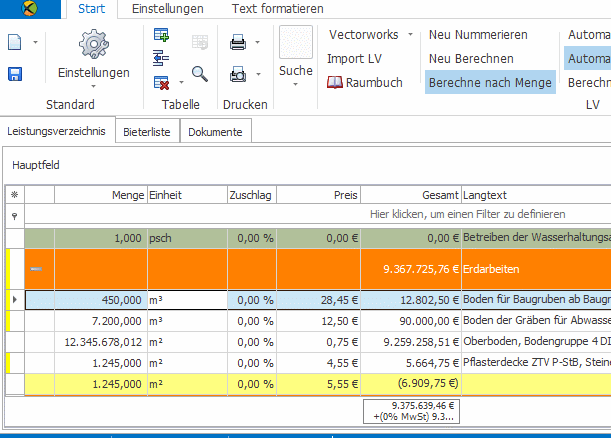This screenshot has height=438, width=611.
Task: Click the total 90.000,00 € cell
Action: [x=411, y=321]
